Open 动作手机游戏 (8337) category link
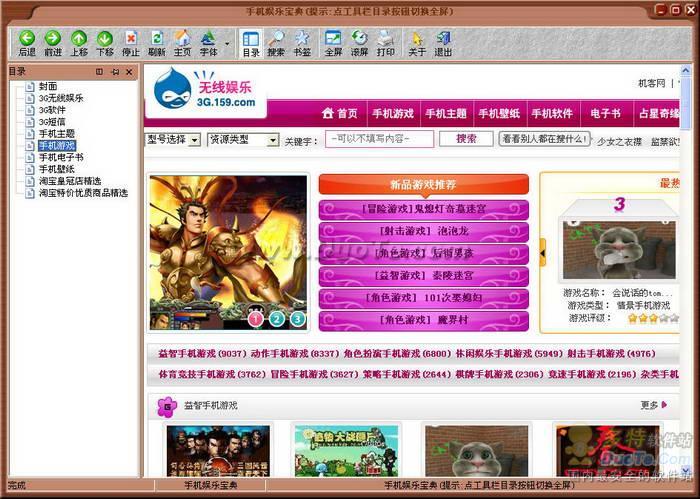Image resolution: width=700 pixels, height=499 pixels. pyautogui.click(x=295, y=354)
